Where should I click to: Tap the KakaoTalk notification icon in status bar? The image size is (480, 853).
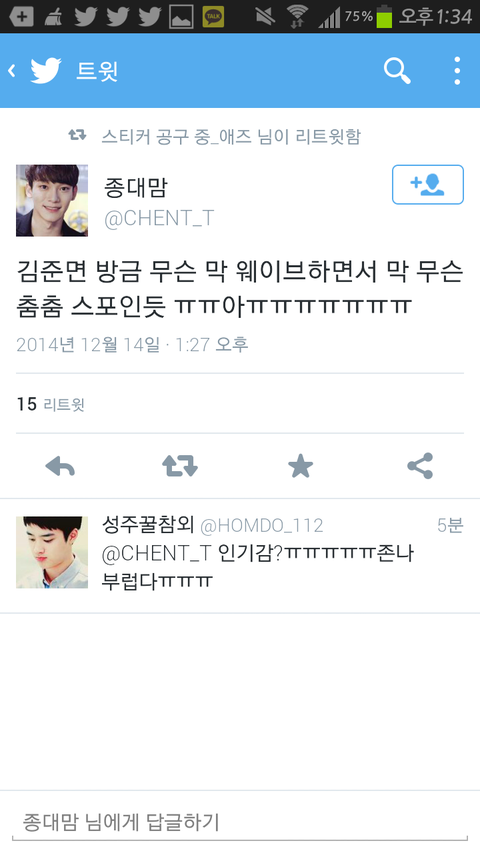213,17
